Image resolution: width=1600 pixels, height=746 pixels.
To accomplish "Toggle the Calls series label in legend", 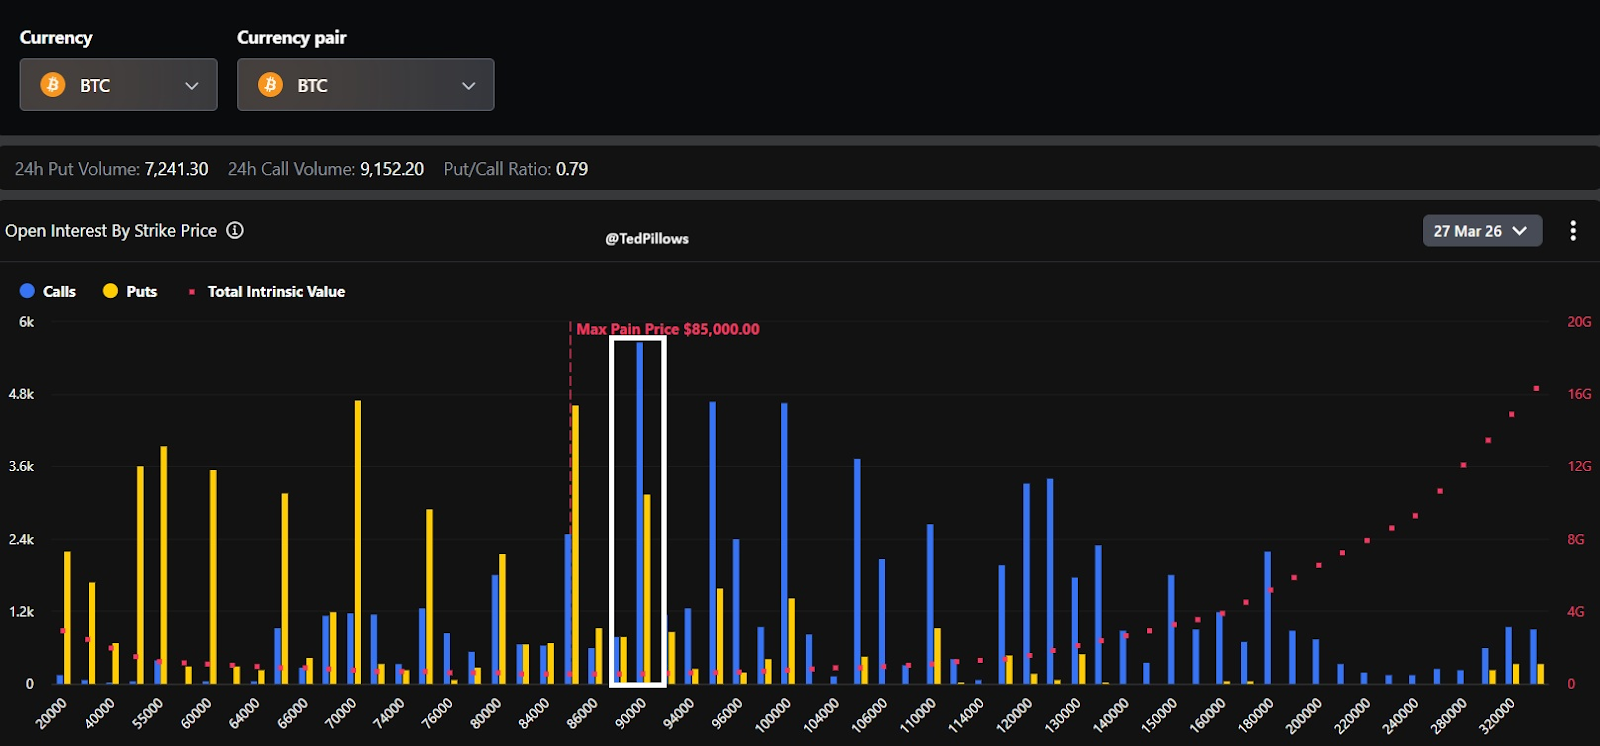I will pos(59,291).
